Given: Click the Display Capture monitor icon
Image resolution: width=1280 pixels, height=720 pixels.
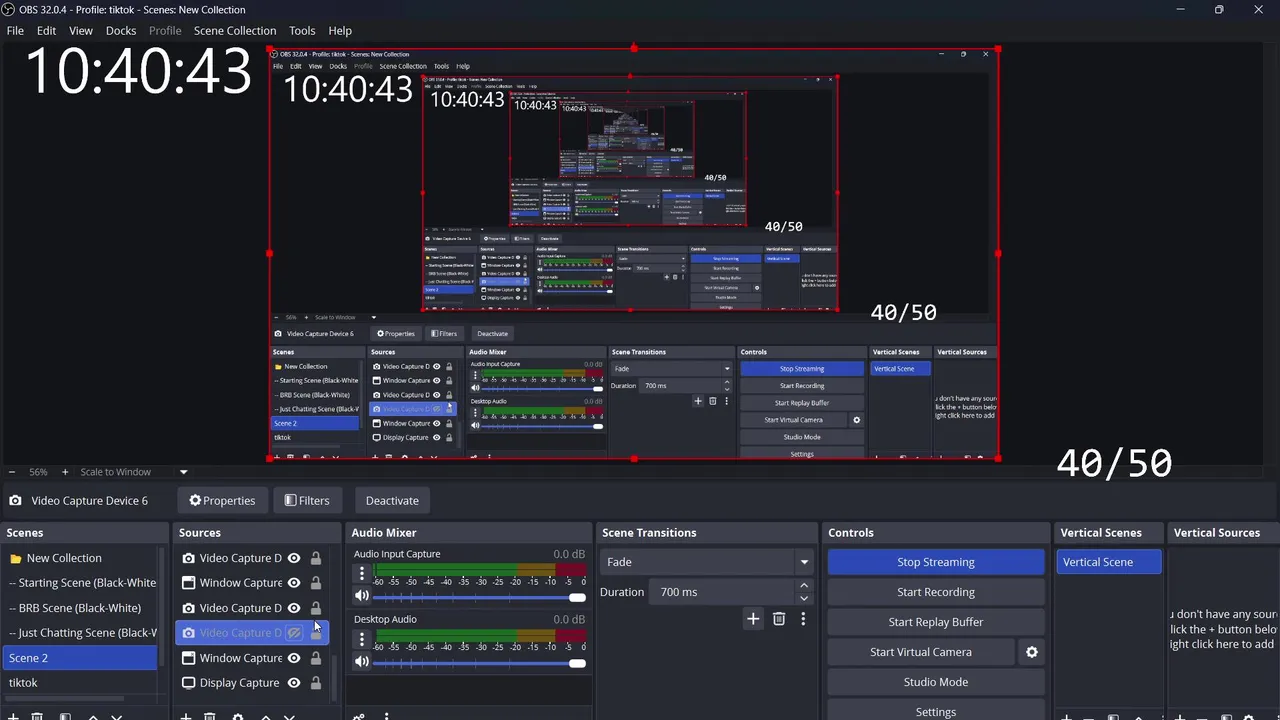Looking at the screenshot, I should (188, 683).
